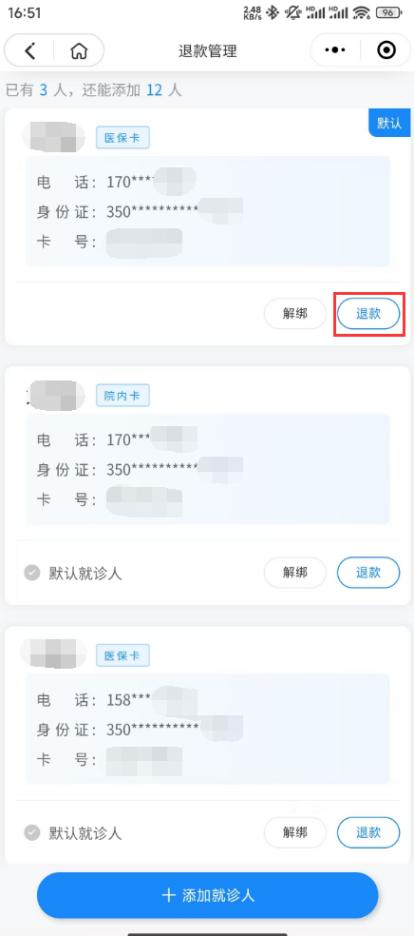This screenshot has height=936, width=414.
Task: Tap the blue 默认 badge
Action: pos(390,123)
